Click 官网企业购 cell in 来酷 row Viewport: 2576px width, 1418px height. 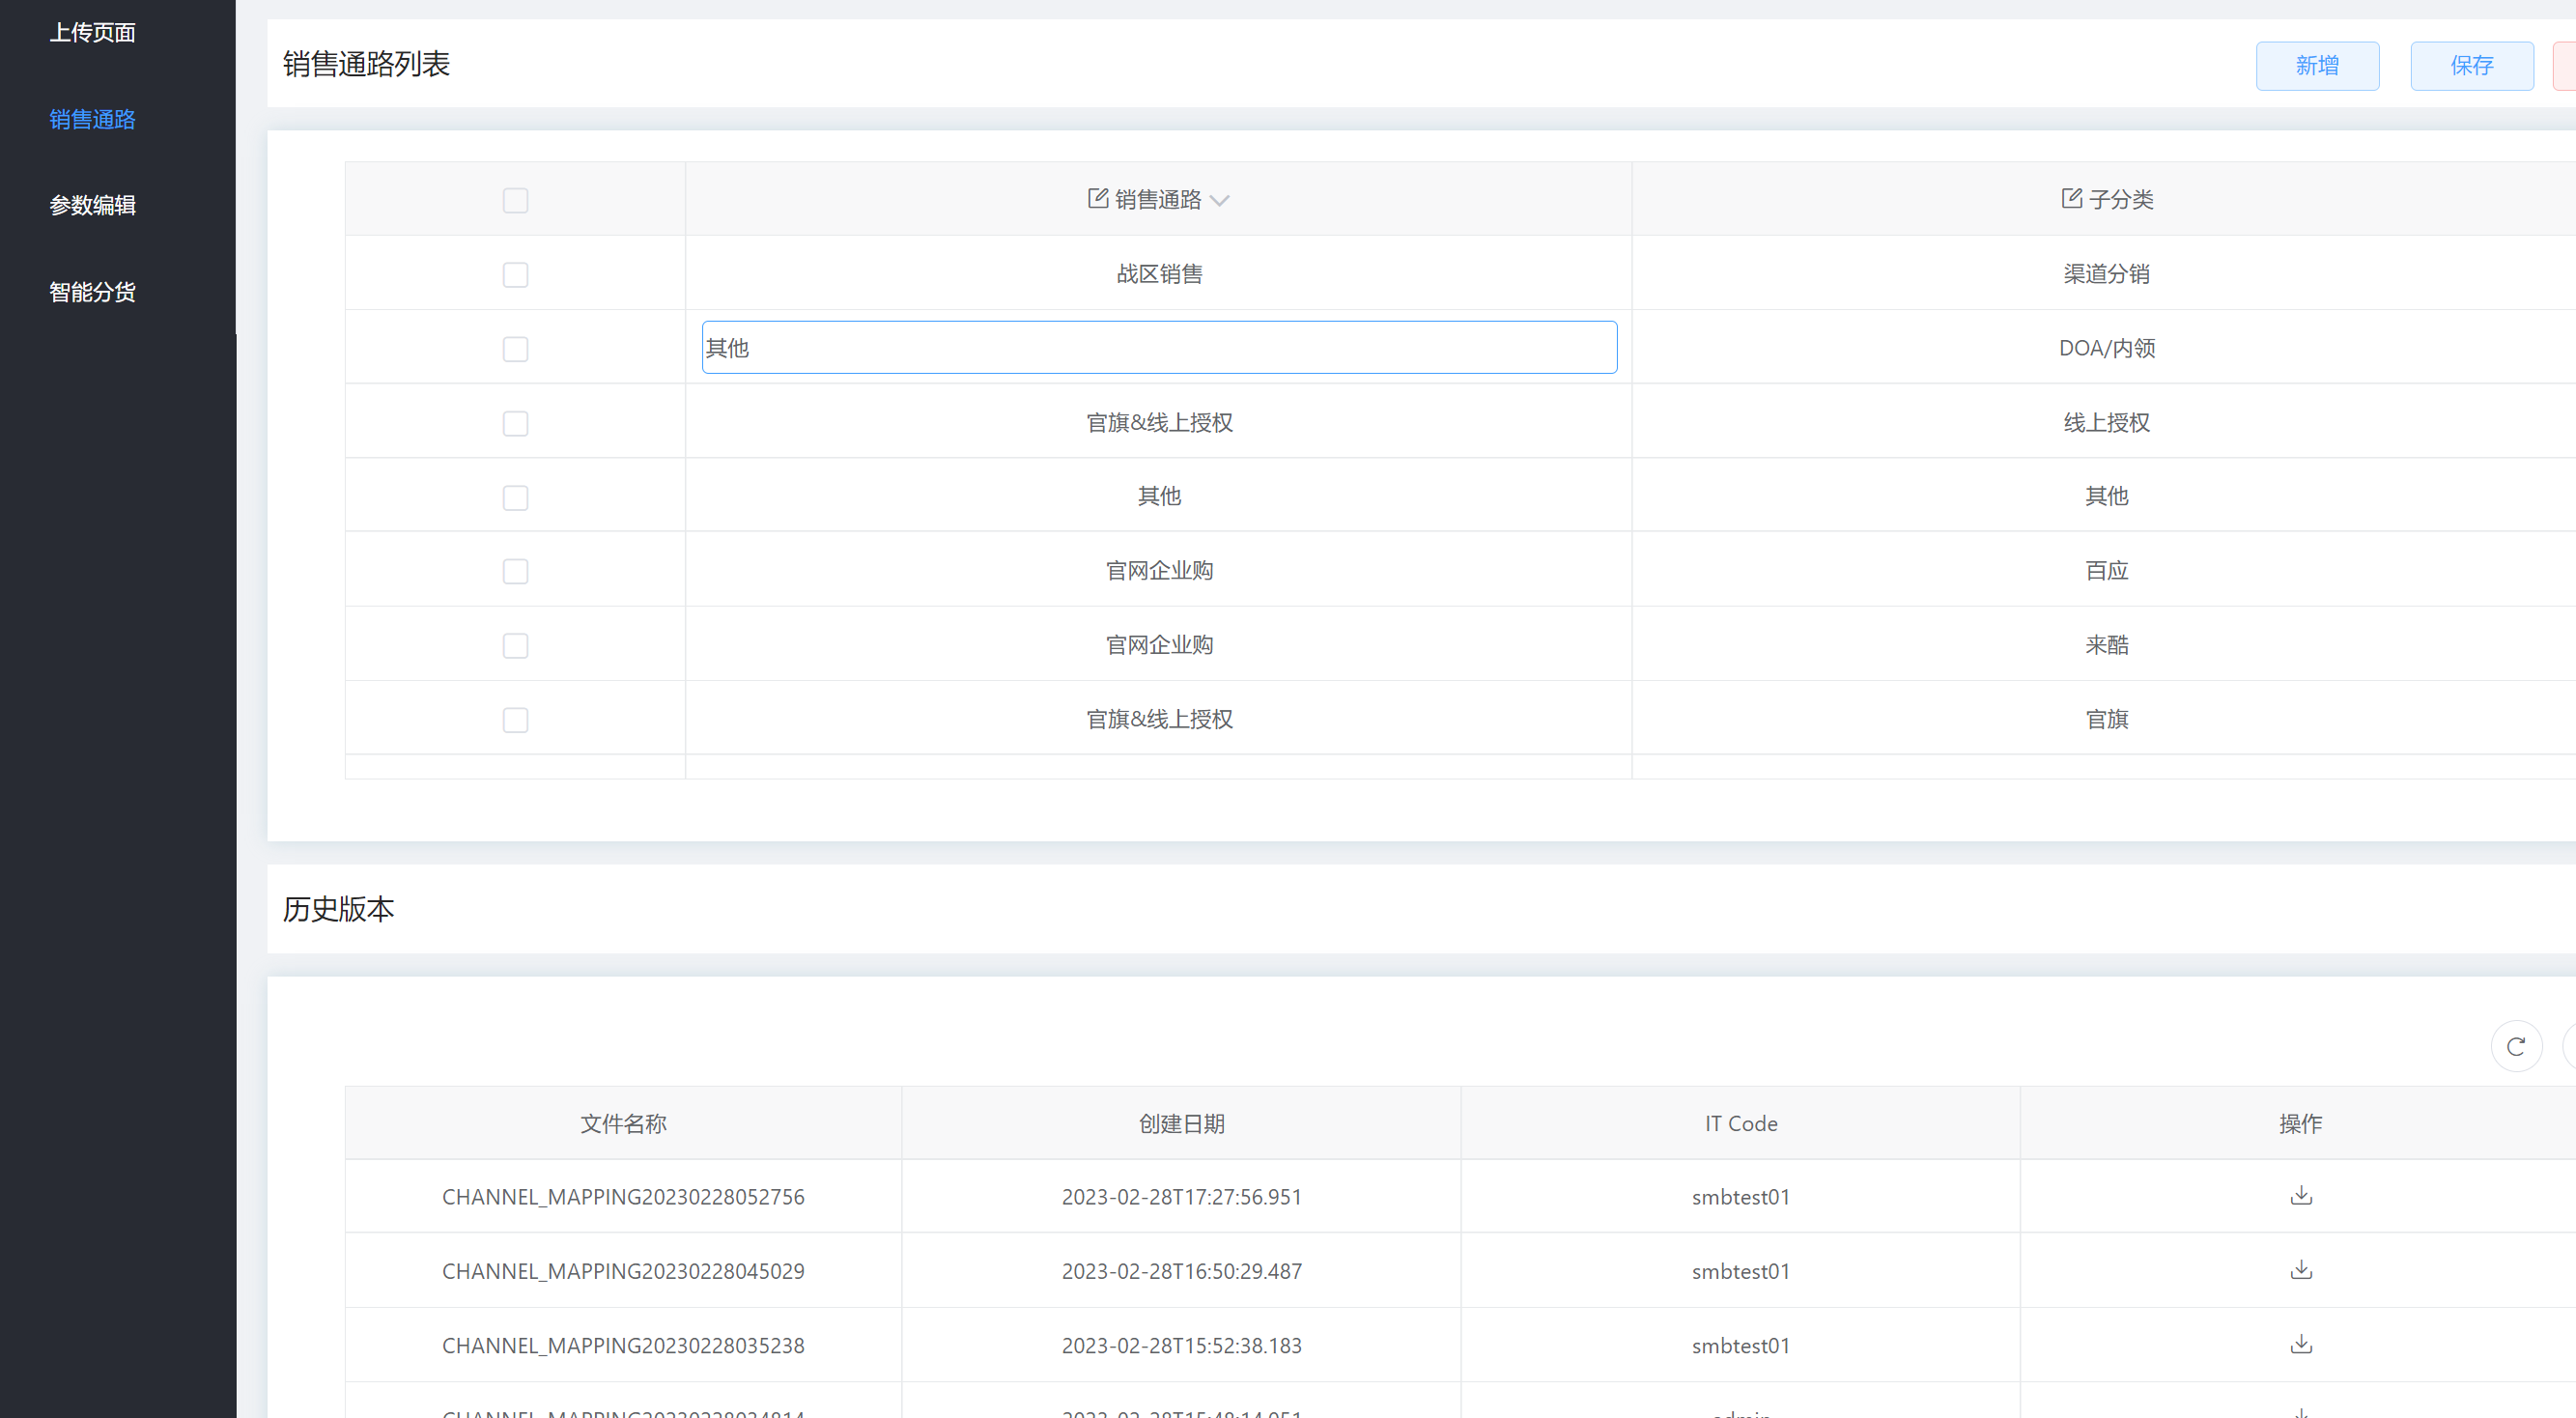[1159, 644]
